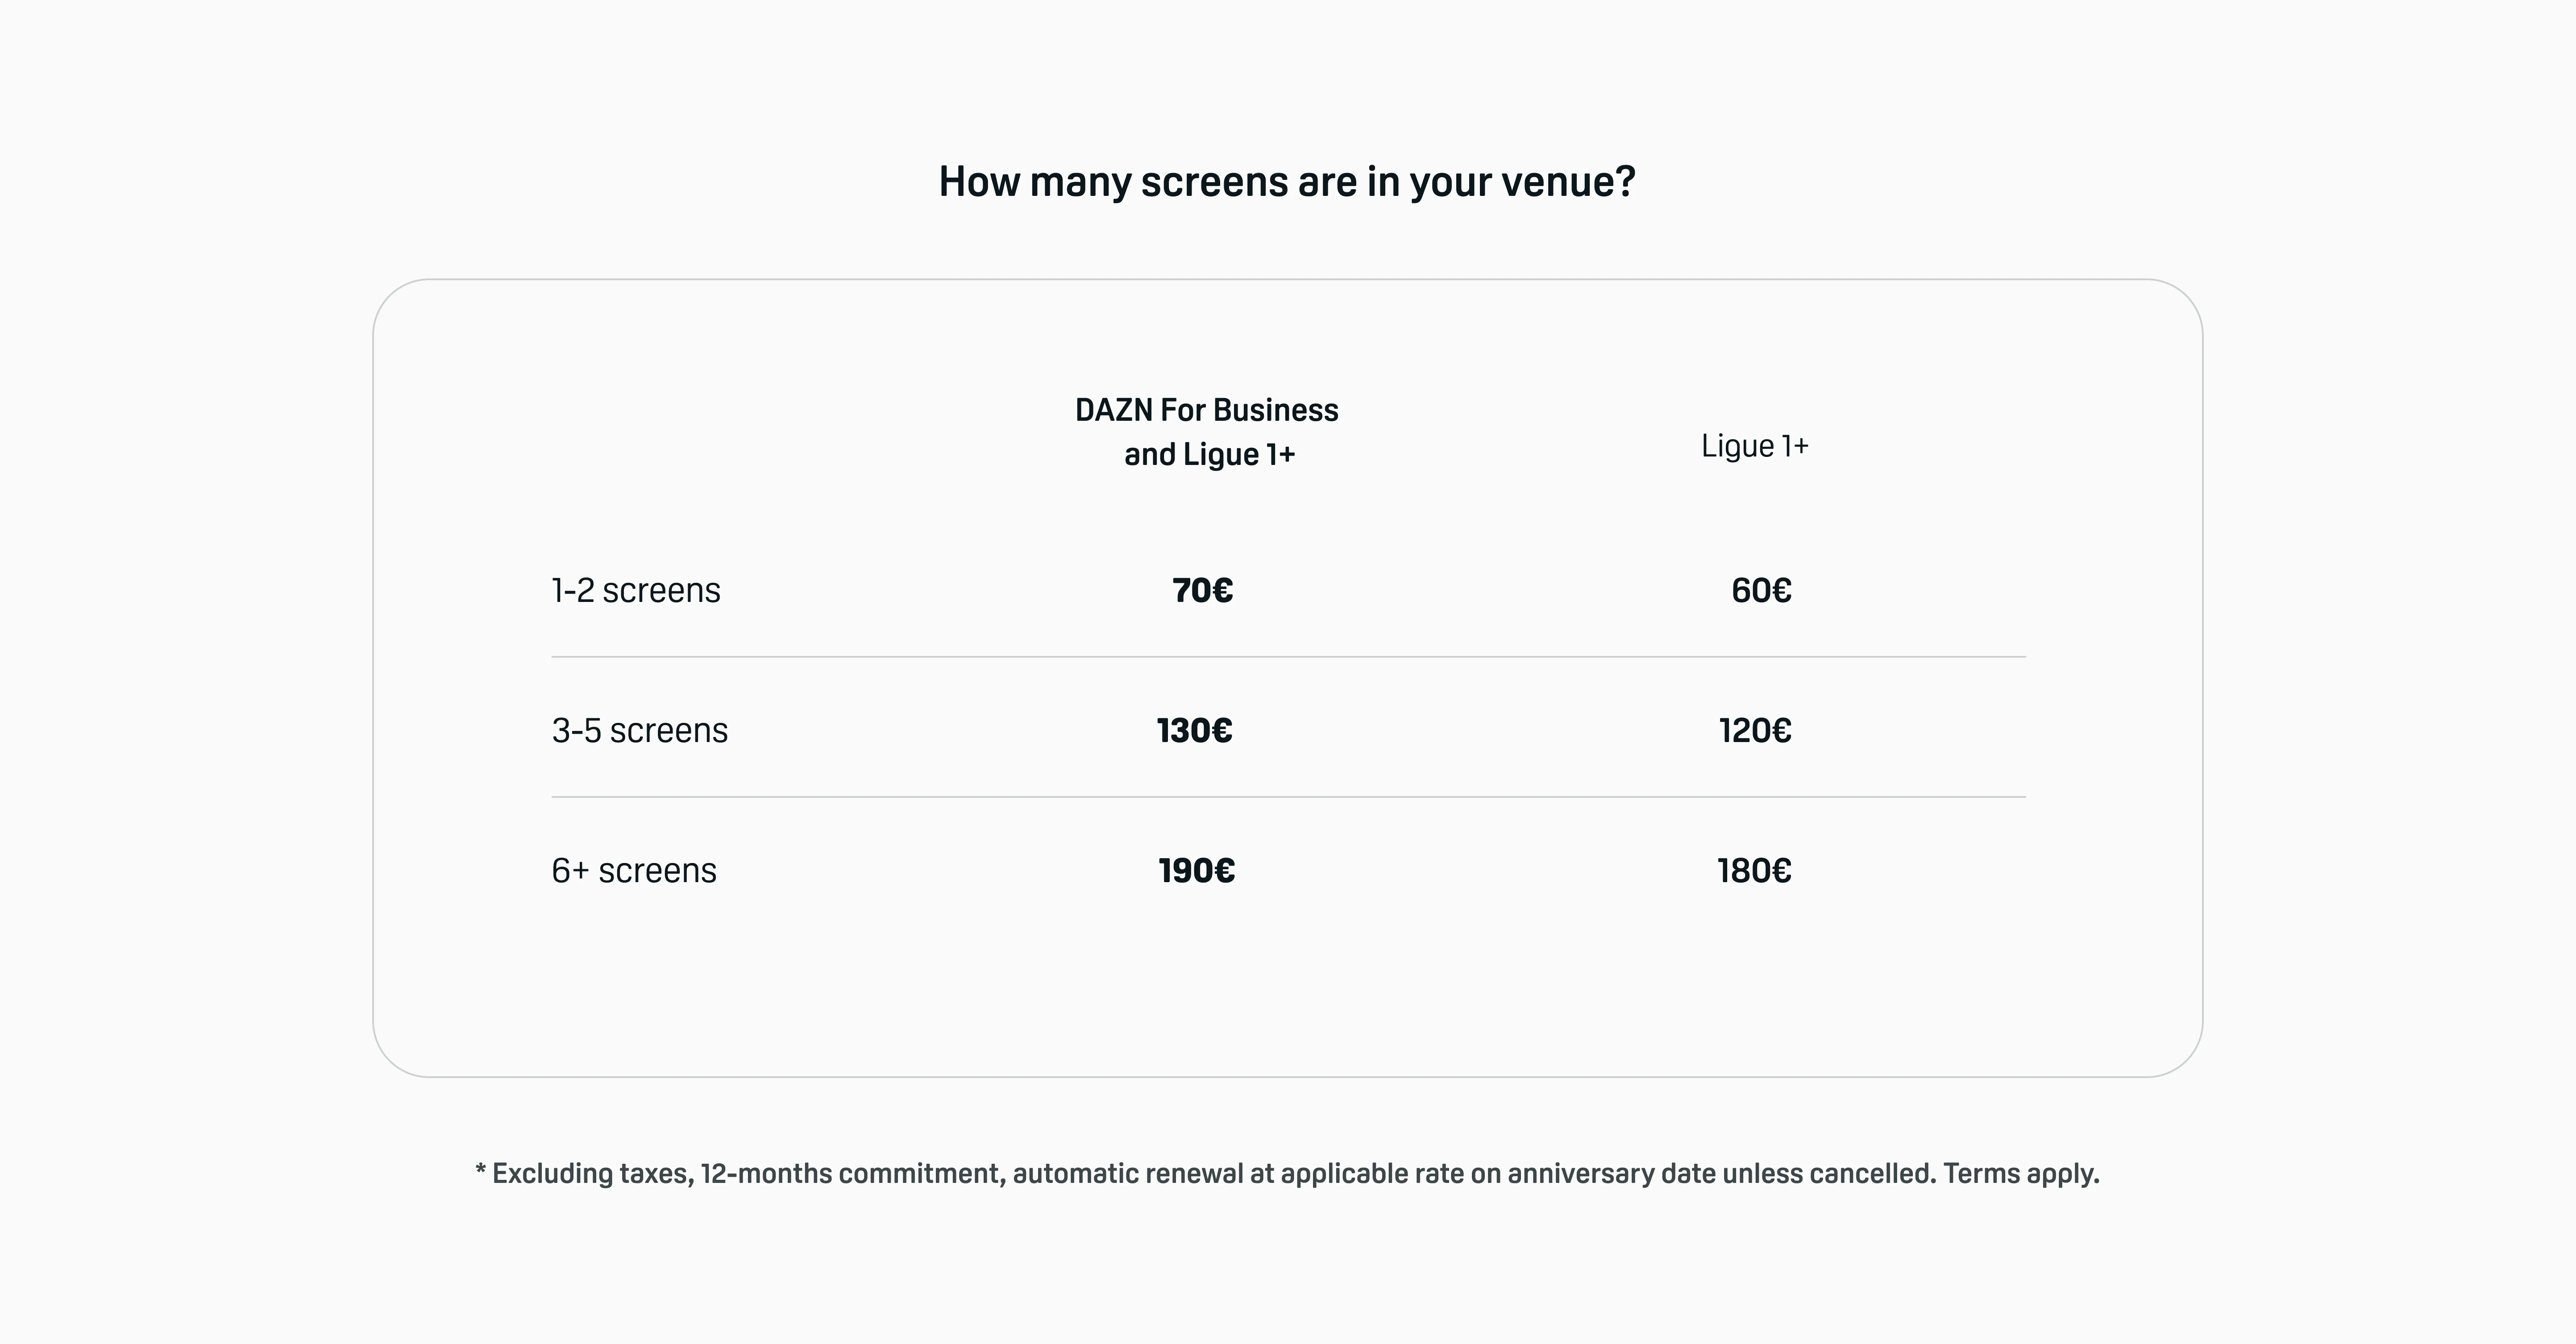This screenshot has height=1344, width=2576.
Task: Select the 70€ price for 1-2 screens
Action: point(1203,590)
